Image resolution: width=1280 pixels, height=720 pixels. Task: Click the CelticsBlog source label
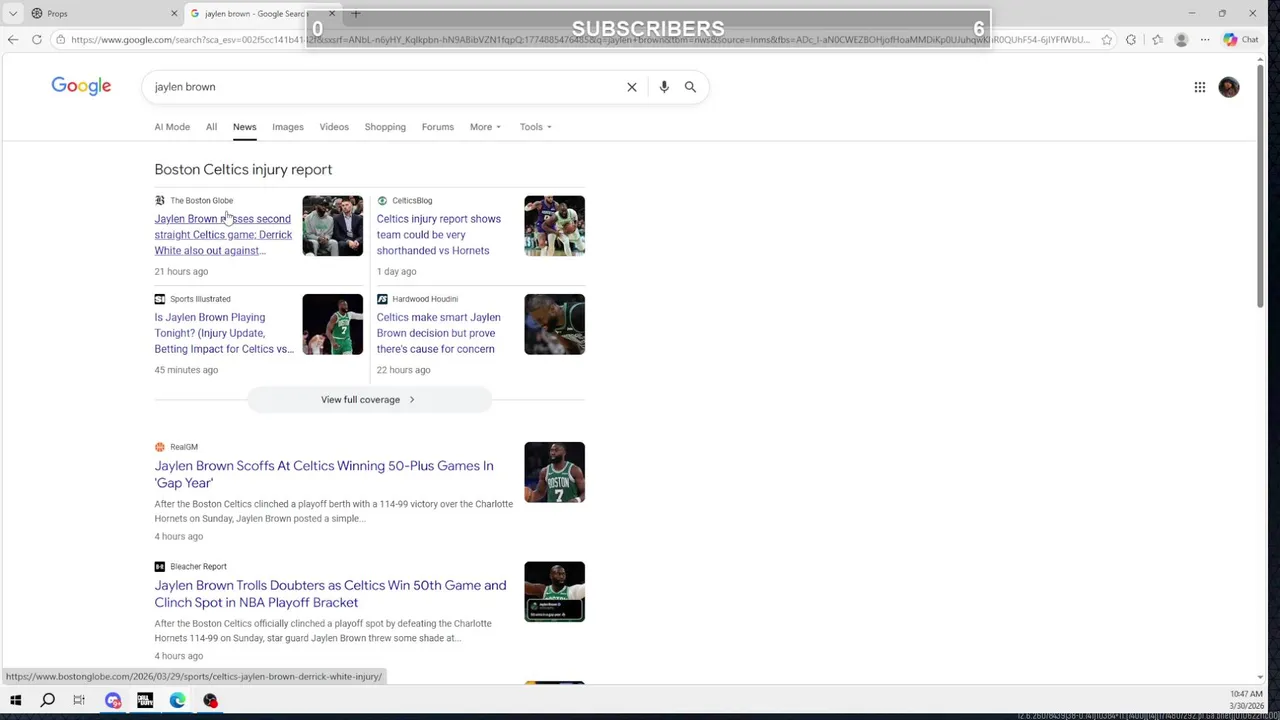(412, 201)
